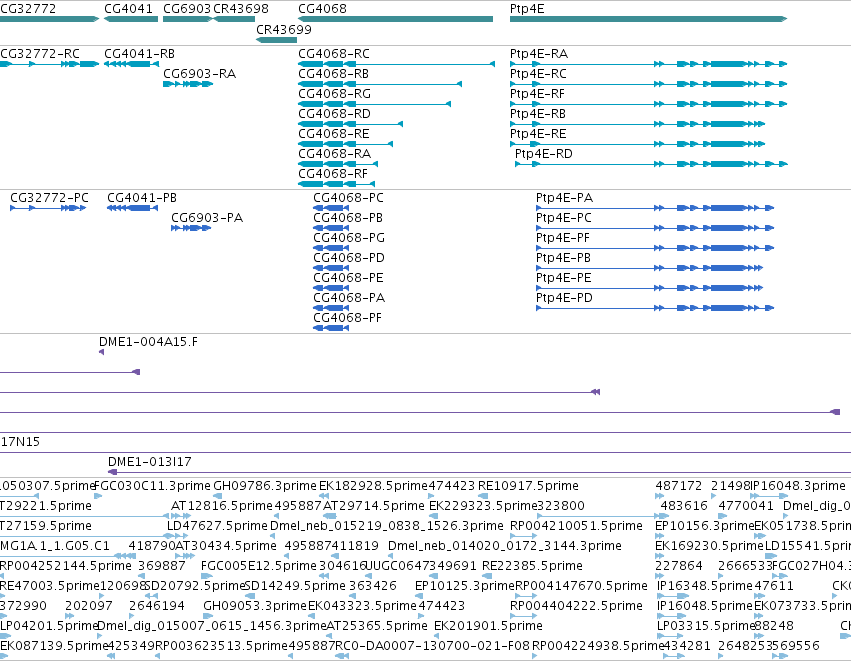Viewport: 851px width, 661px height.
Task: Click the EP10156.3prime EST label
Action: tap(705, 526)
